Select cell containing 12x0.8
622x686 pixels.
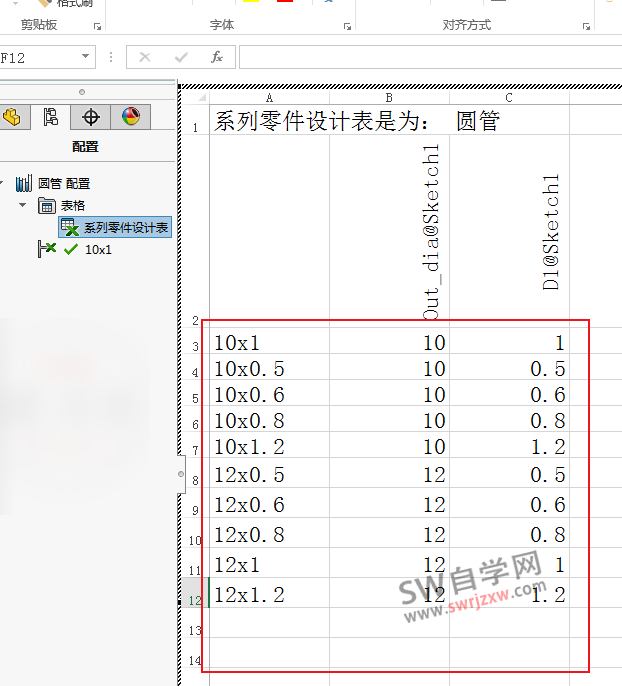(269, 533)
